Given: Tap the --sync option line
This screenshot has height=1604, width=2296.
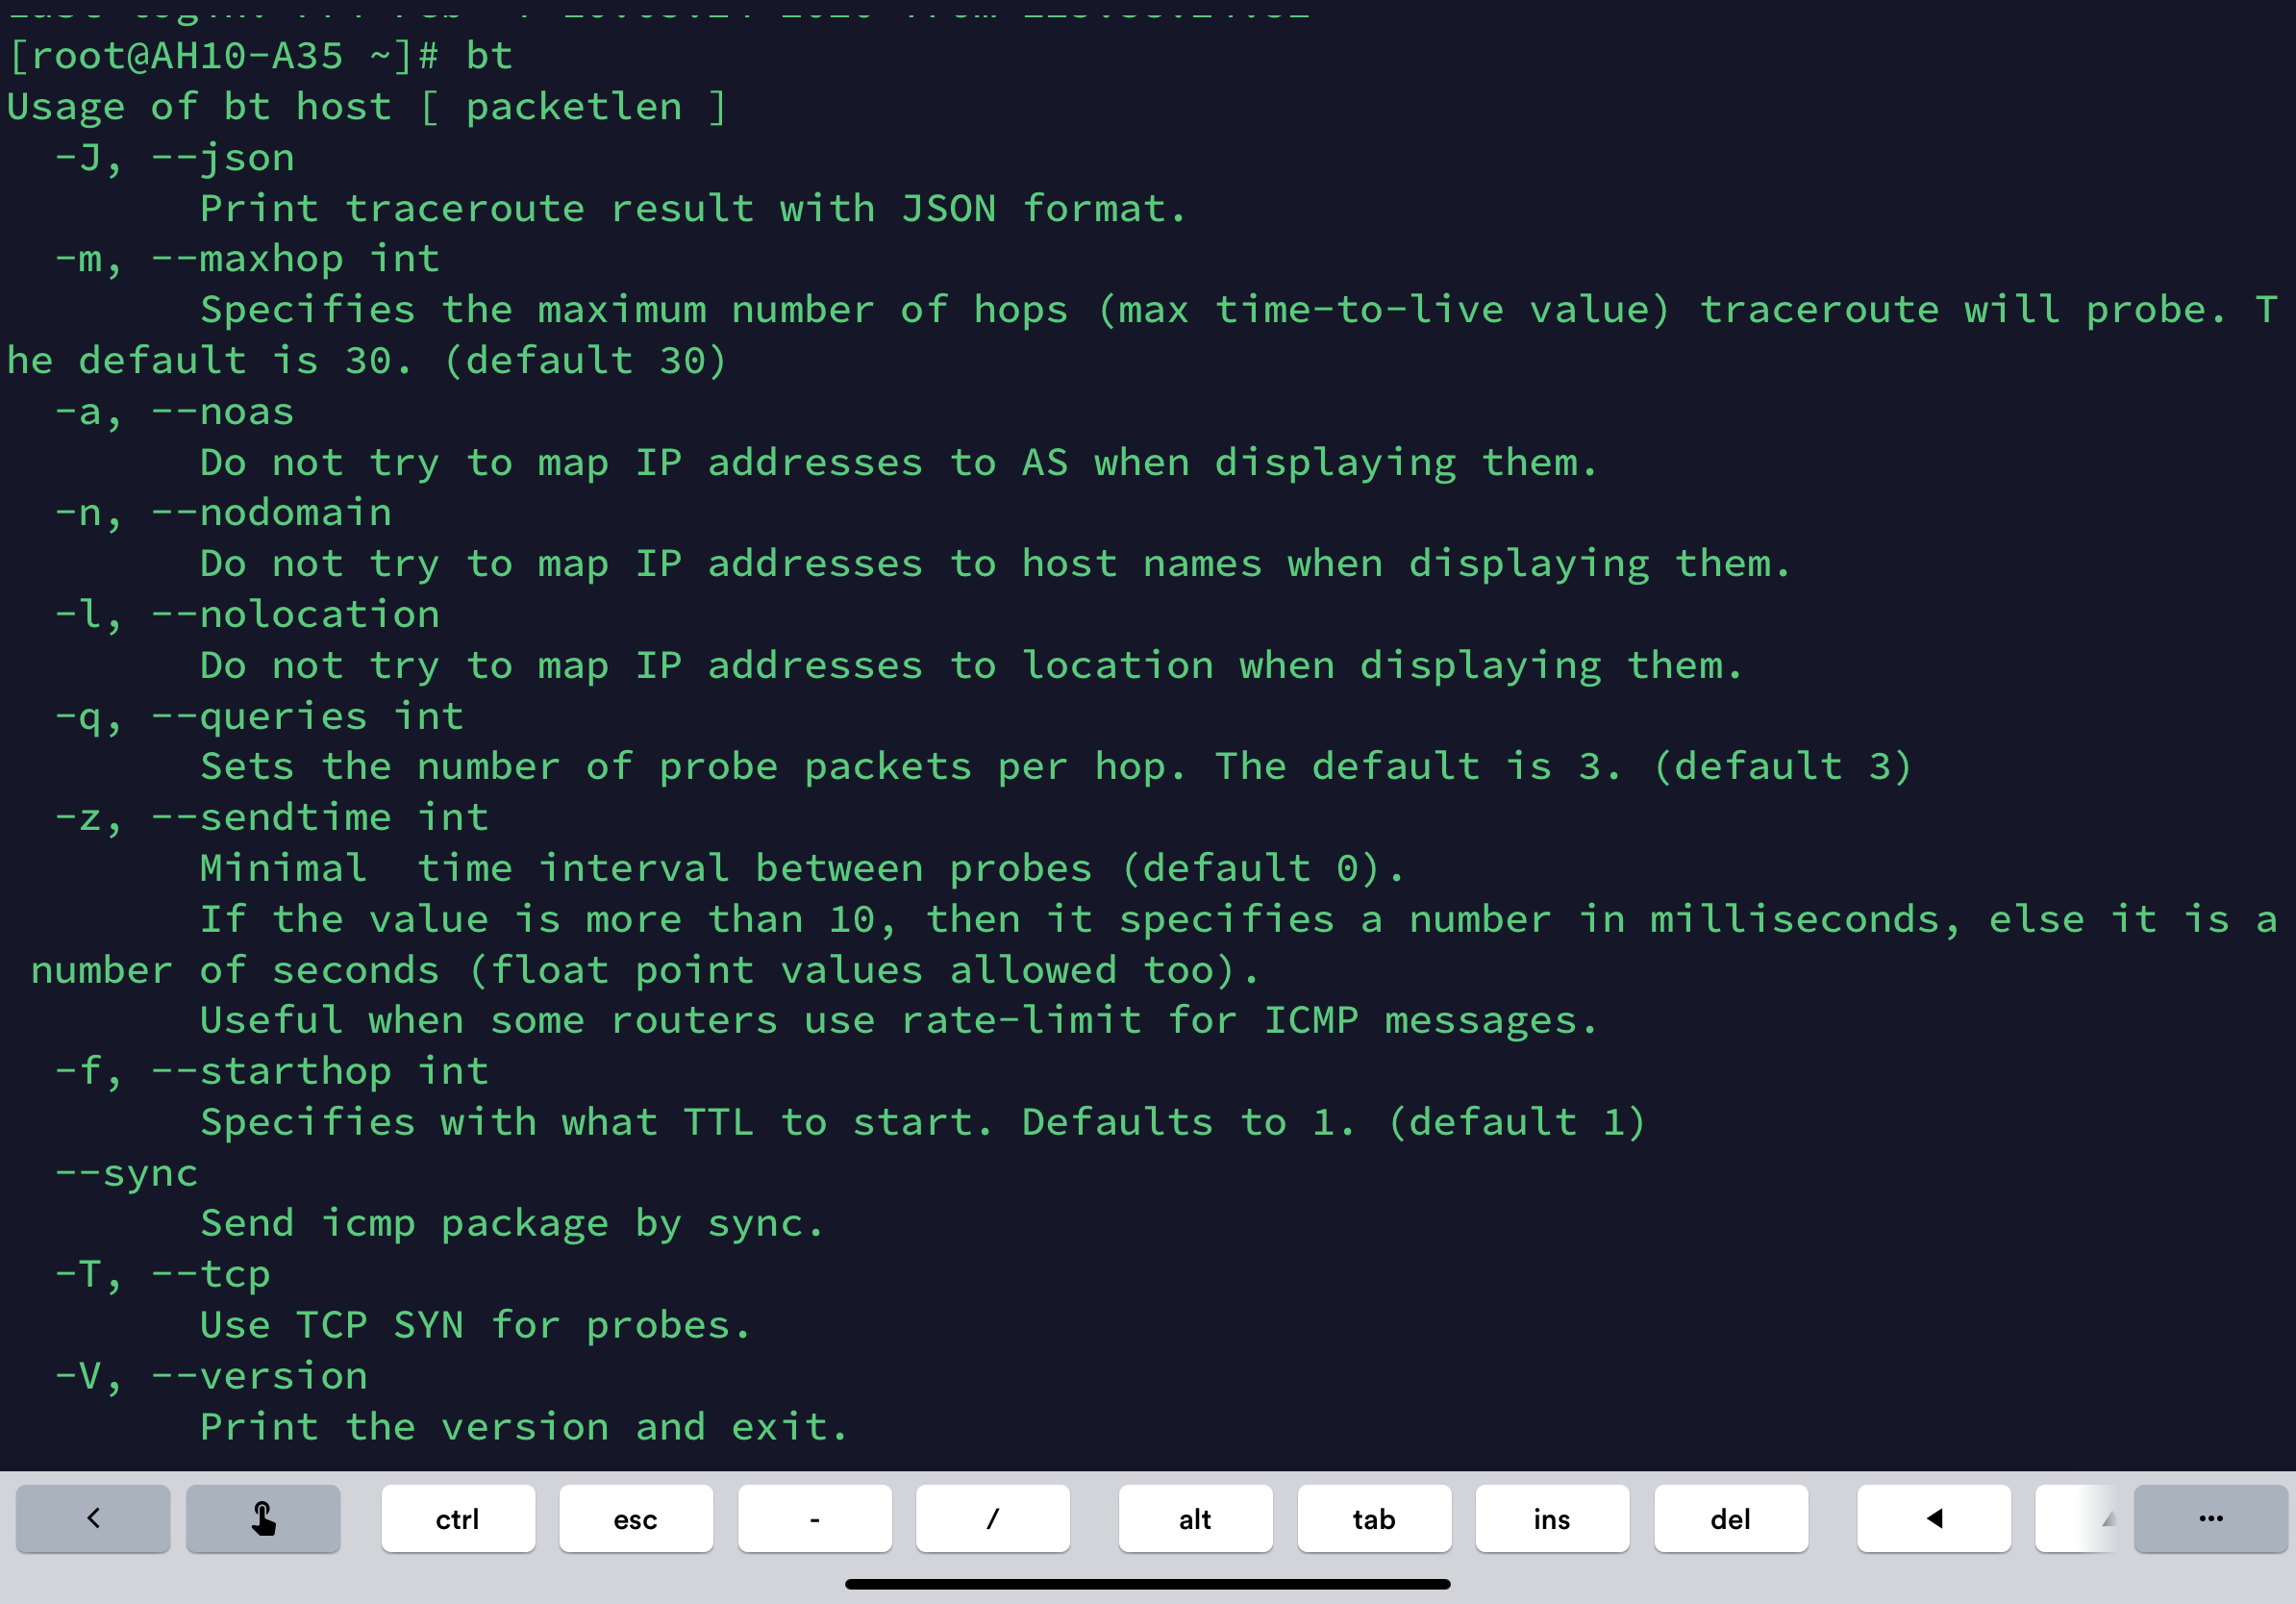Looking at the screenshot, I should 127,1173.
